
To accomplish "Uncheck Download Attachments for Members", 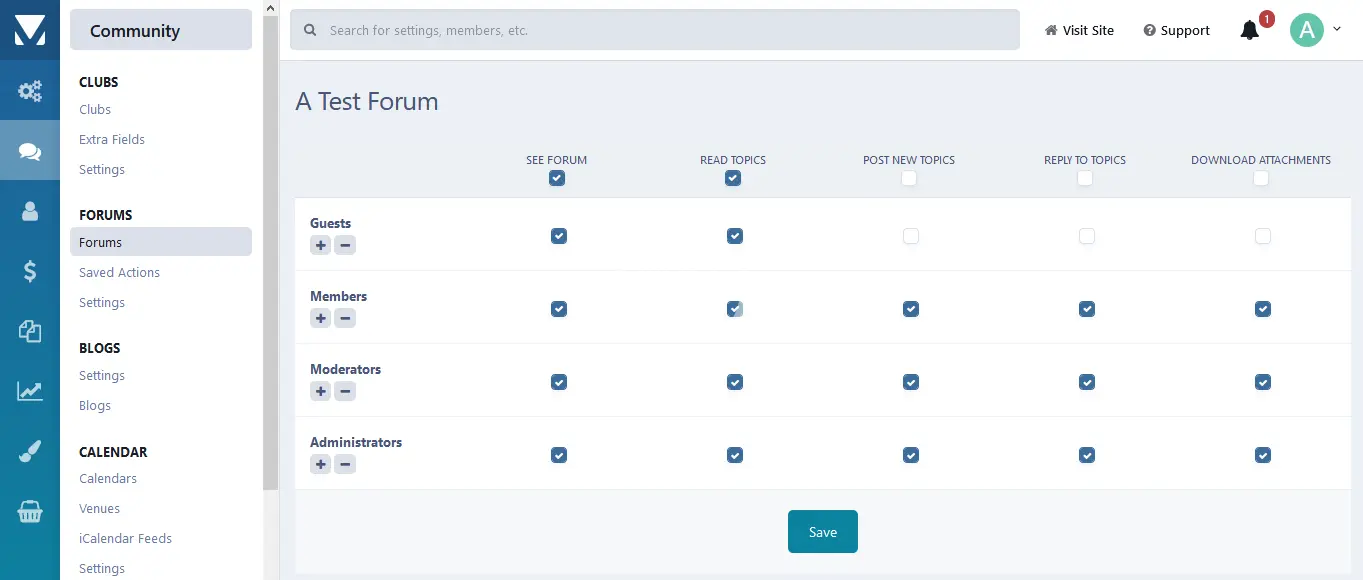I will coord(1262,309).
